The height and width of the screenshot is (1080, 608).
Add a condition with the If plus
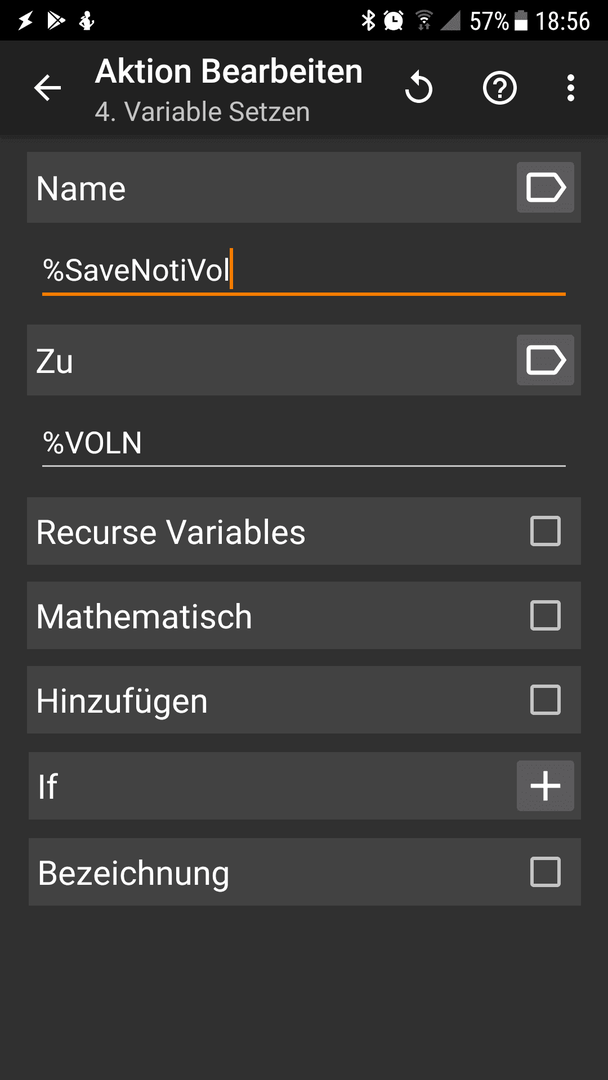point(545,786)
